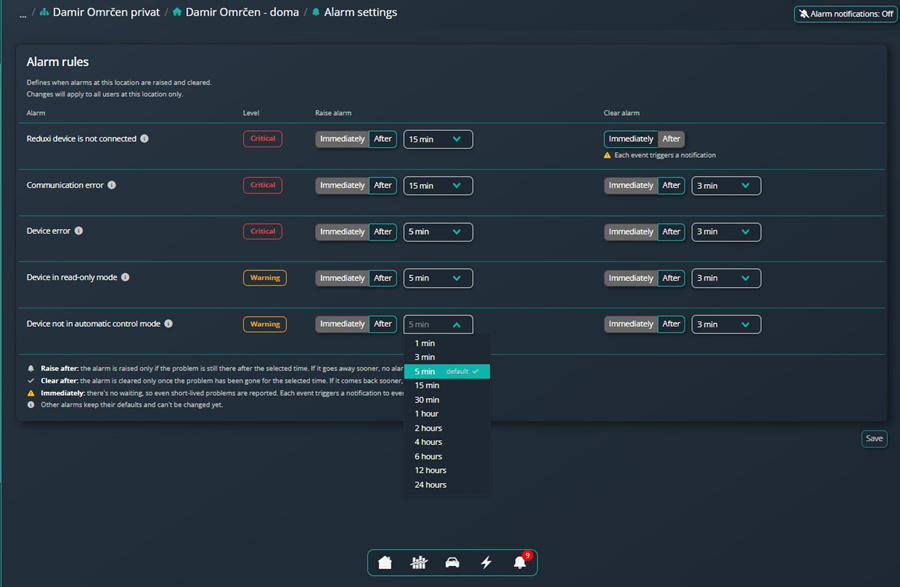Image resolution: width=900 pixels, height=587 pixels.
Task: Go to Damir Omrčen - doma breadcrumb
Action: pyautogui.click(x=242, y=12)
